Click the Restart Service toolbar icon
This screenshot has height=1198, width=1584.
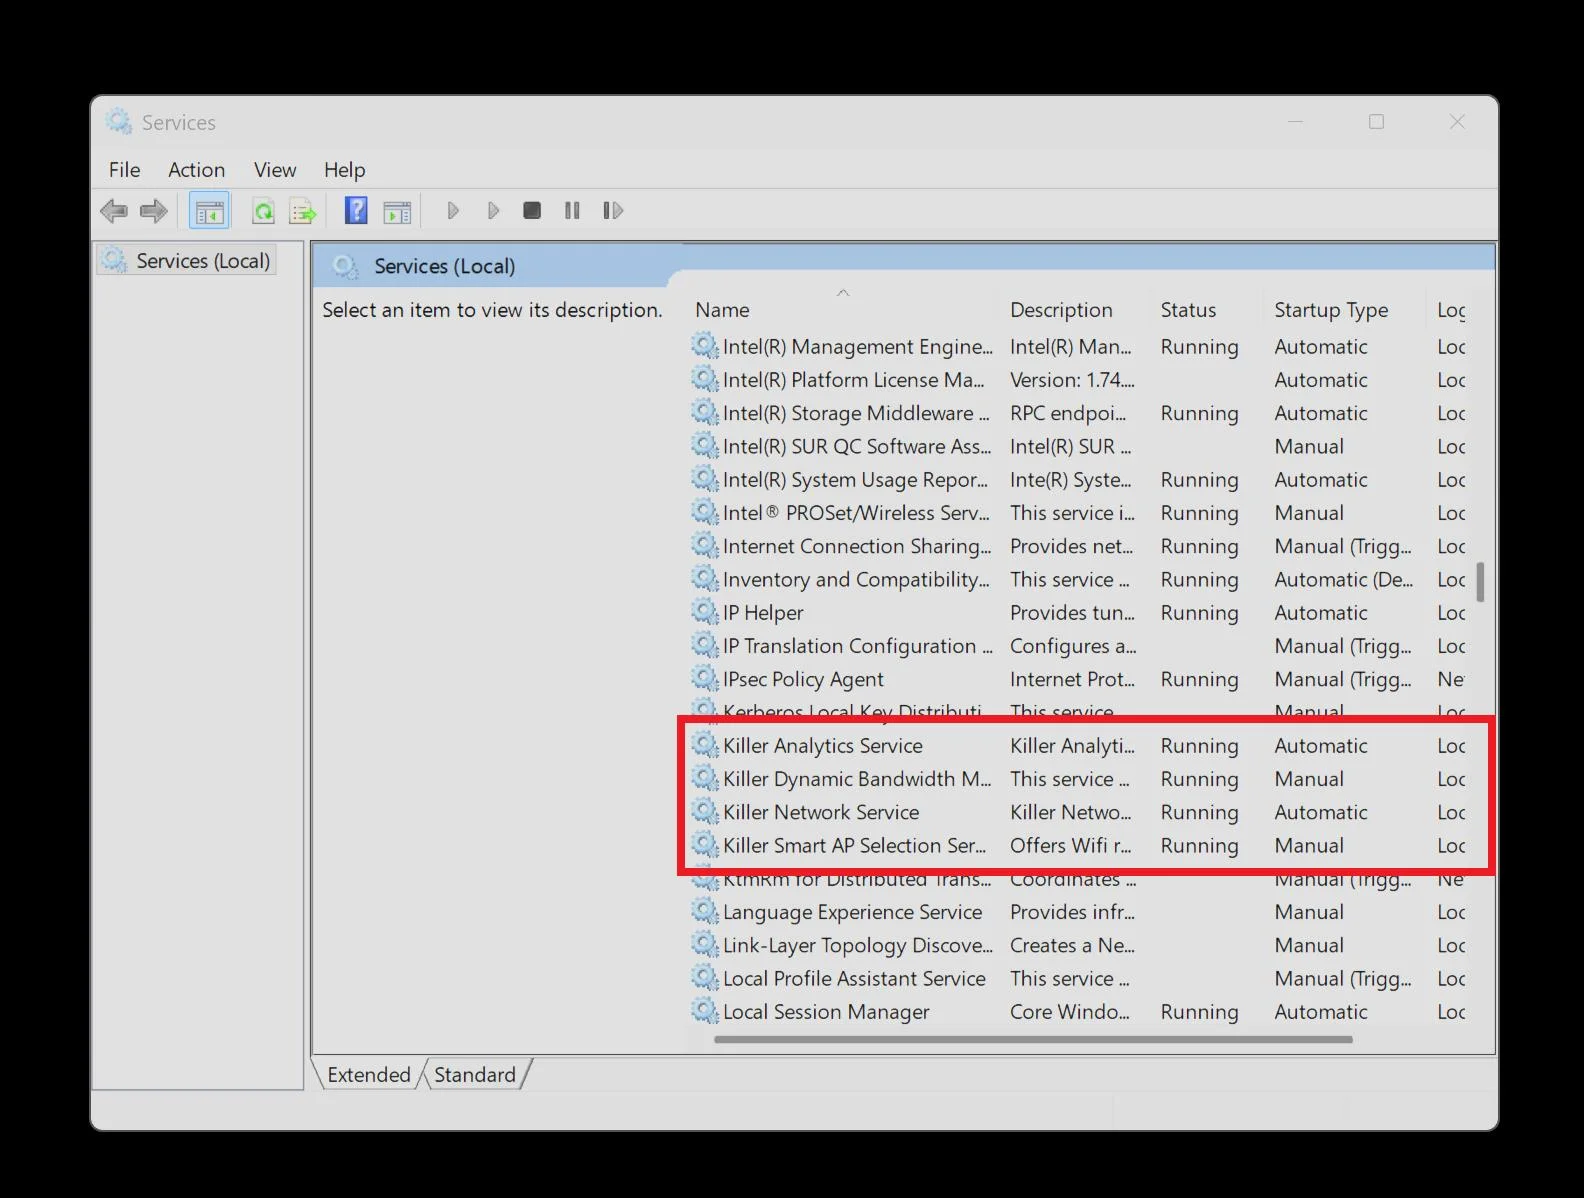(x=613, y=210)
